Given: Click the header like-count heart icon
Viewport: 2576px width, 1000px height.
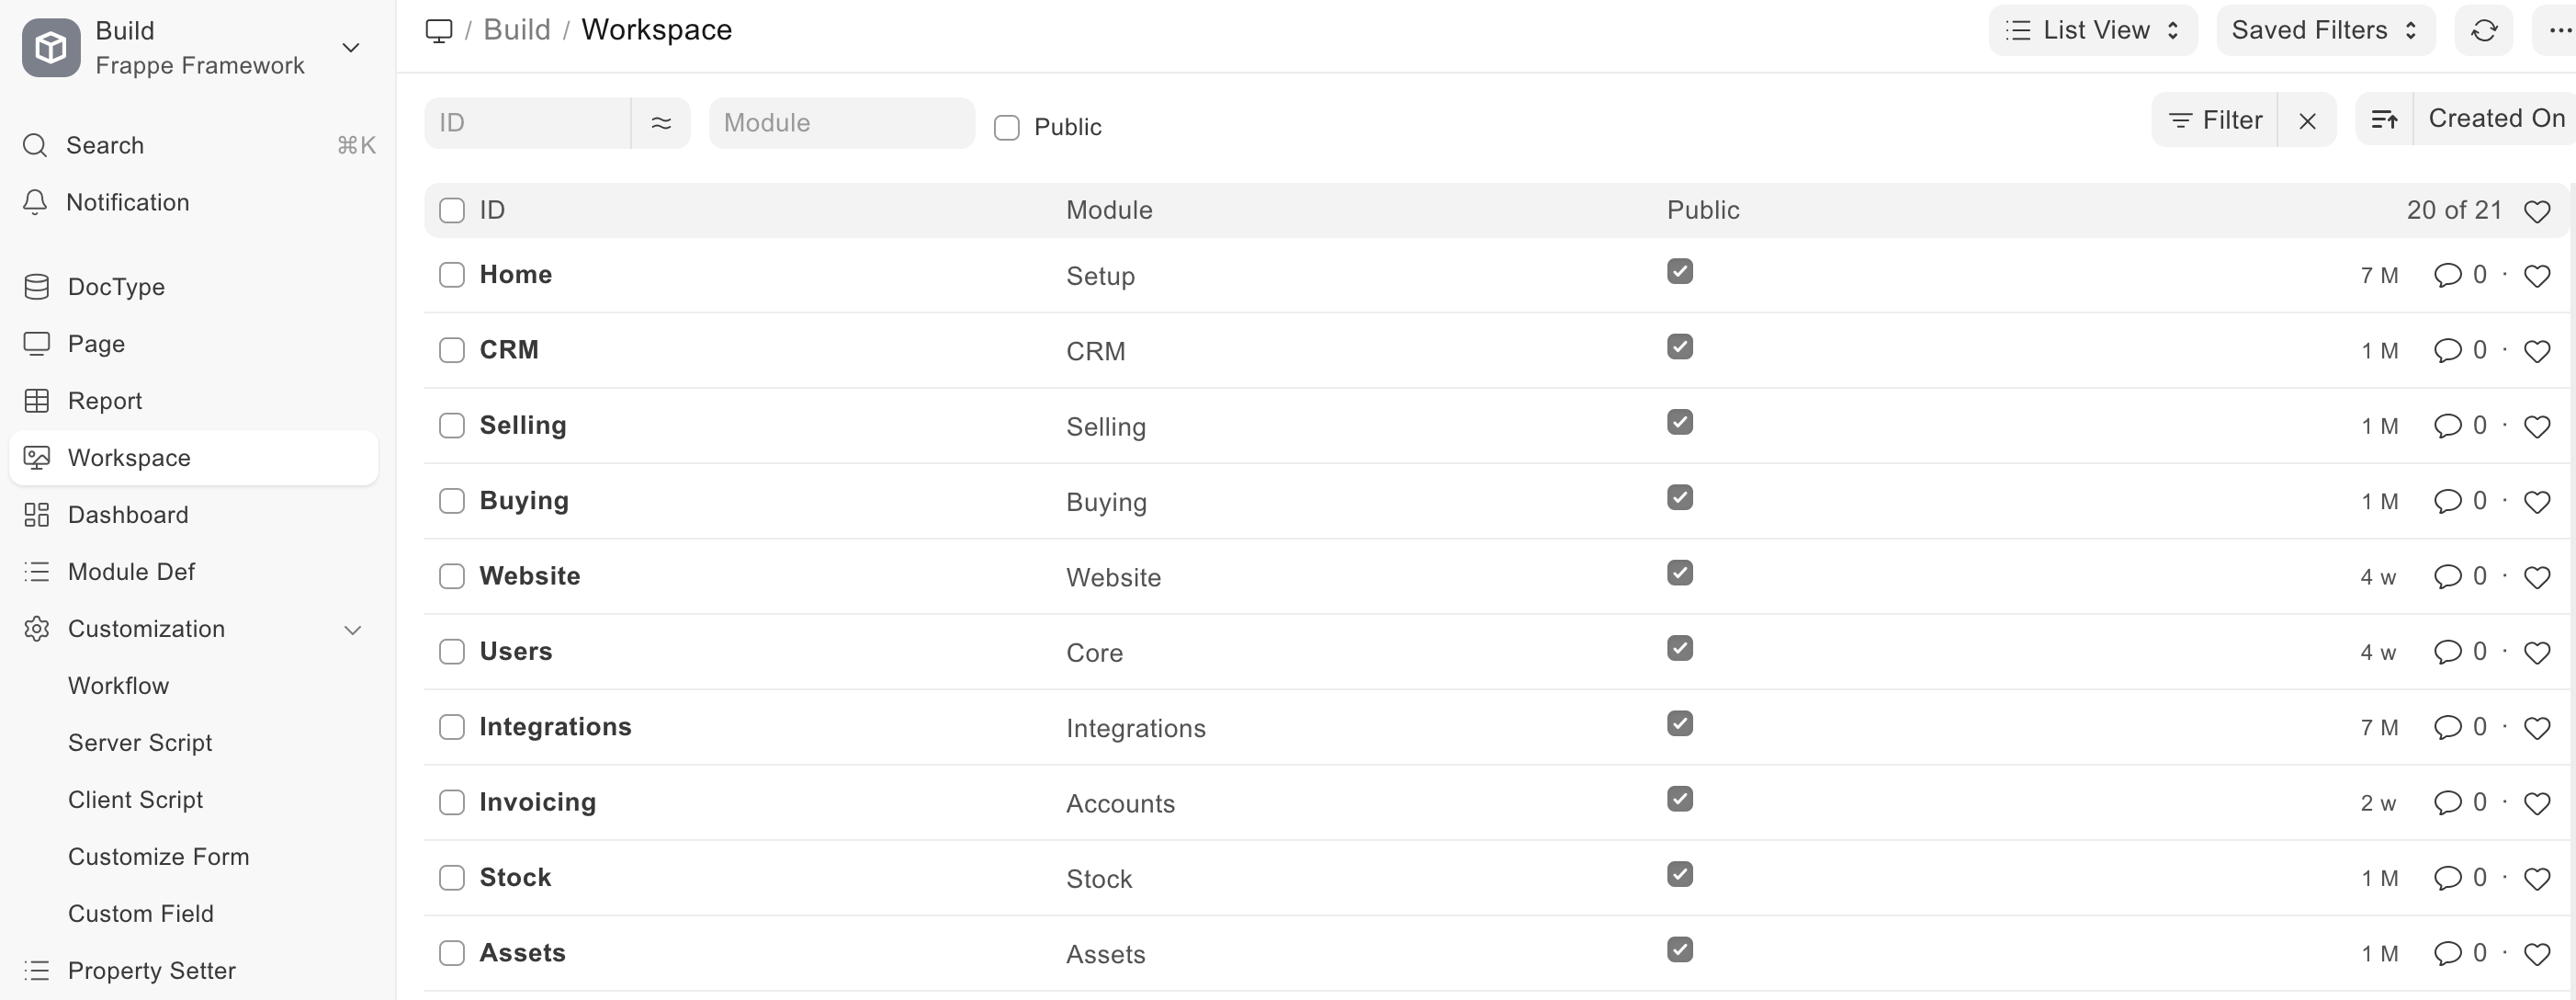Looking at the screenshot, I should tap(2536, 211).
